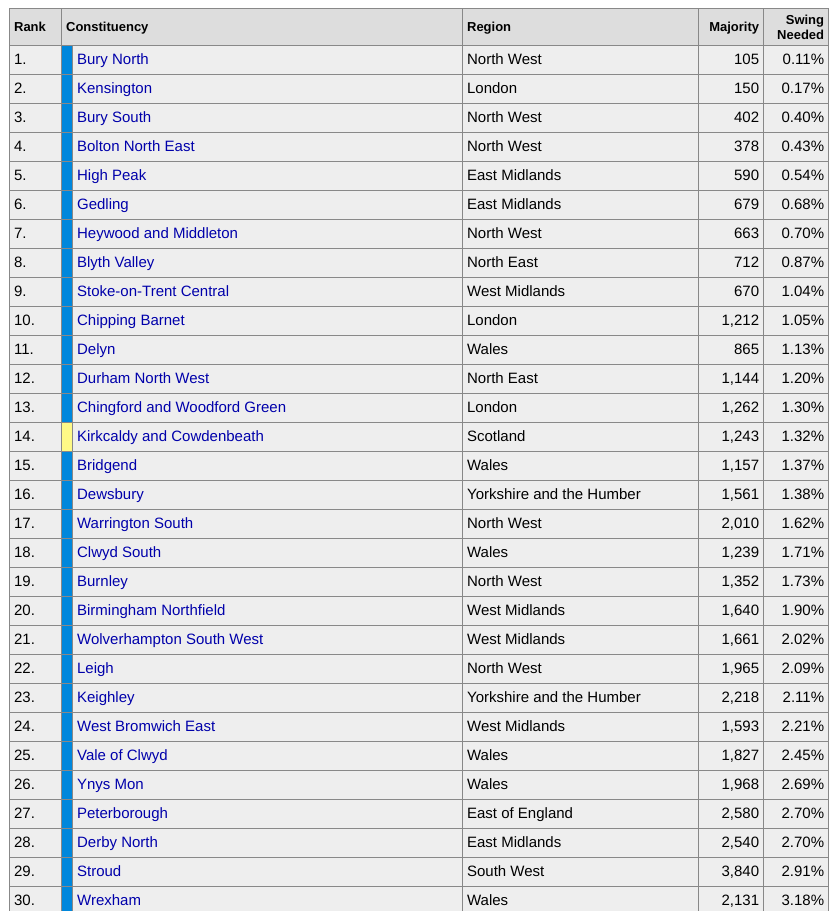The image size is (832, 911).
Task: Open the Stroud constituency link
Action: coord(99,871)
